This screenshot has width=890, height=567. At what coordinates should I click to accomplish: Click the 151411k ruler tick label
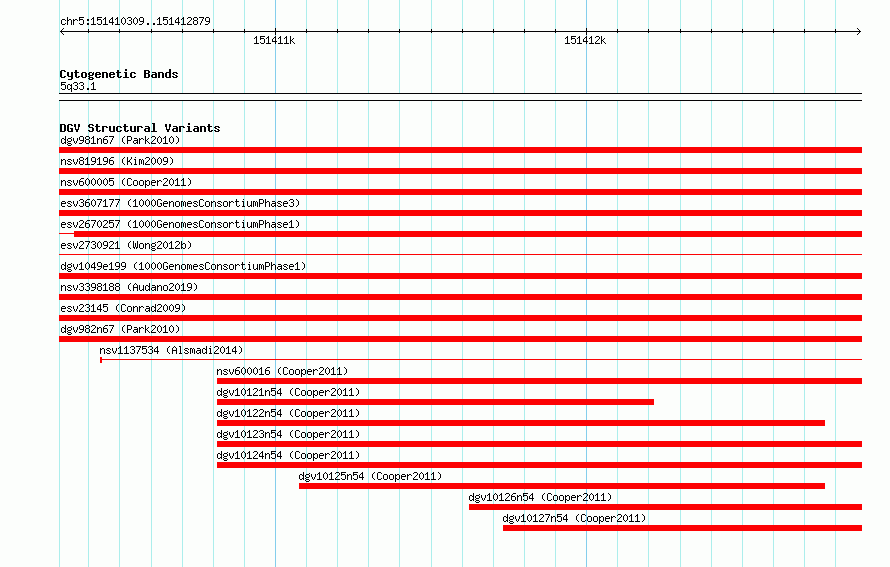(x=274, y=40)
